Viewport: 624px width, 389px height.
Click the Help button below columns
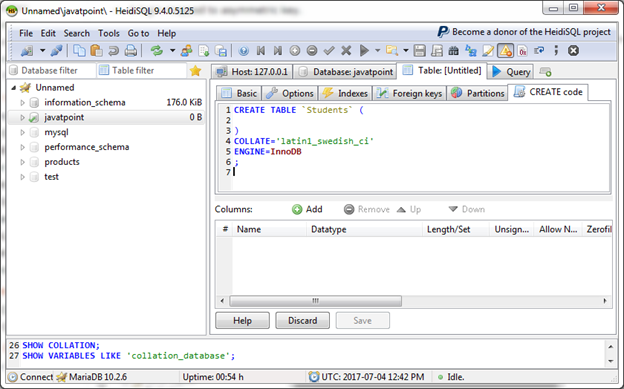tap(242, 321)
